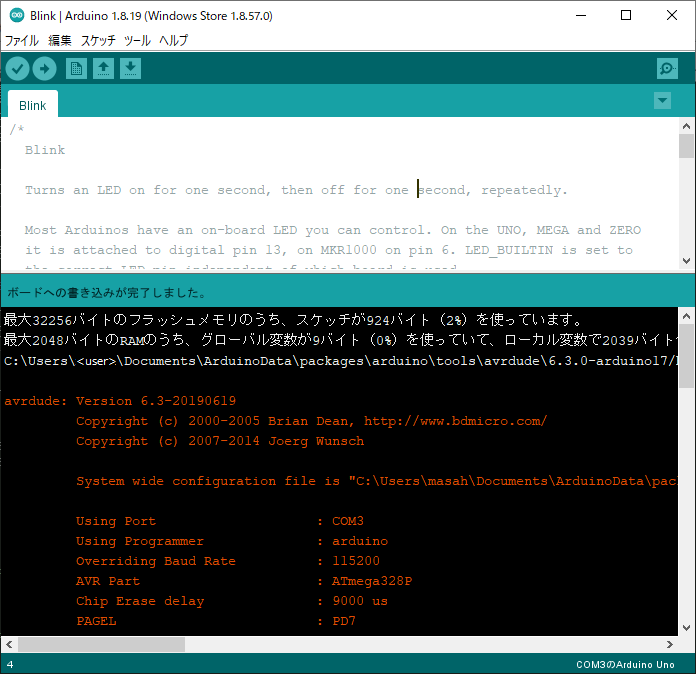Click the editor scrollbar up arrow

point(686,127)
